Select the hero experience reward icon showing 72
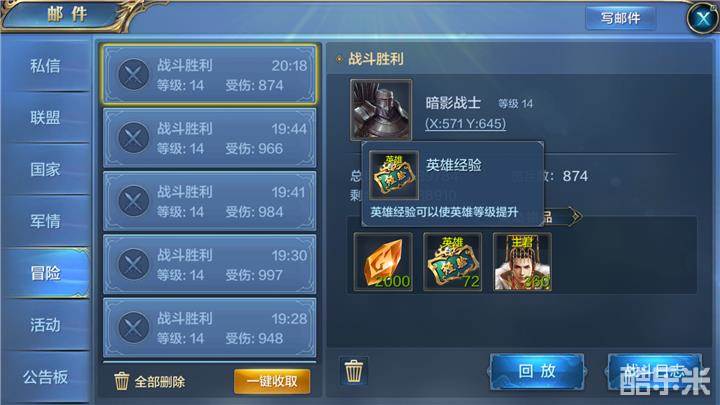This screenshot has width=720, height=405. click(453, 262)
